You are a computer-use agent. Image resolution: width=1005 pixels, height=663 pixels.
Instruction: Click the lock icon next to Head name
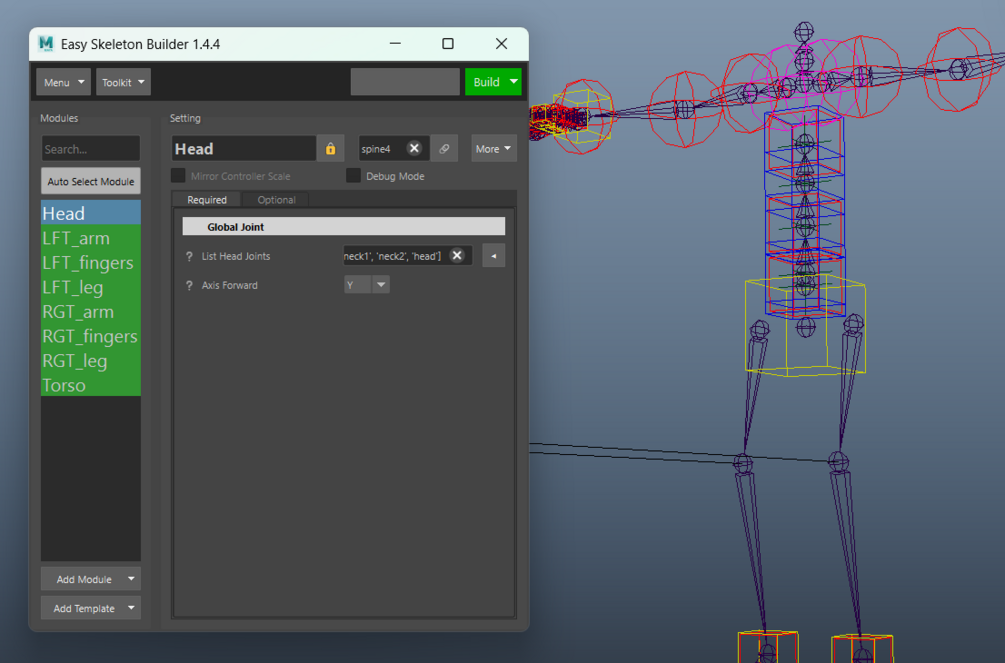coord(330,148)
